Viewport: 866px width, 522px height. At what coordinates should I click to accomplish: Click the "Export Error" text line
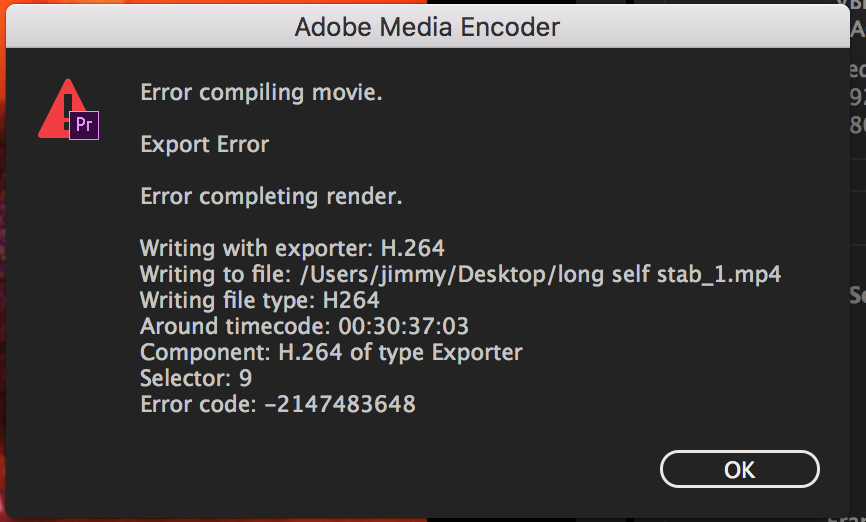pos(204,144)
